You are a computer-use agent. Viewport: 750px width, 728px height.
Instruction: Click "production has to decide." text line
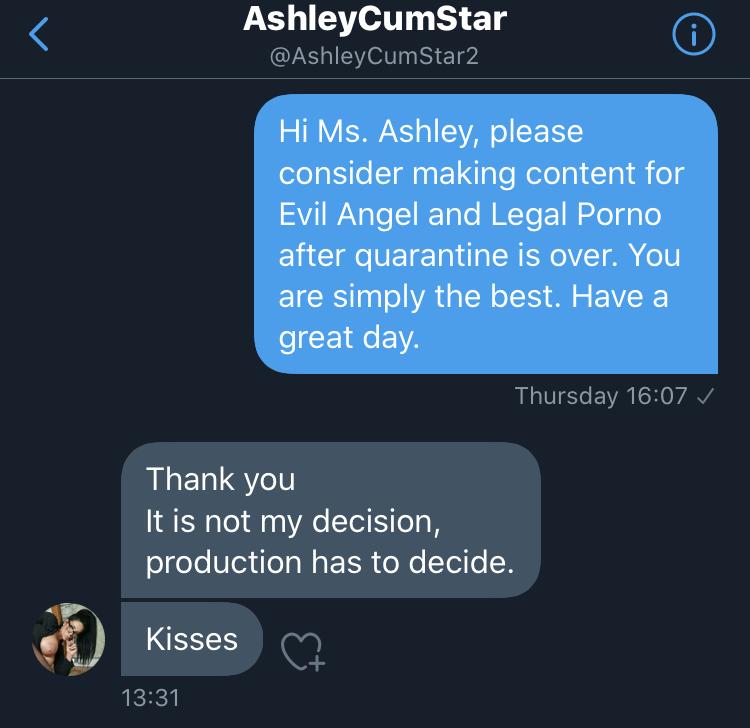click(330, 563)
